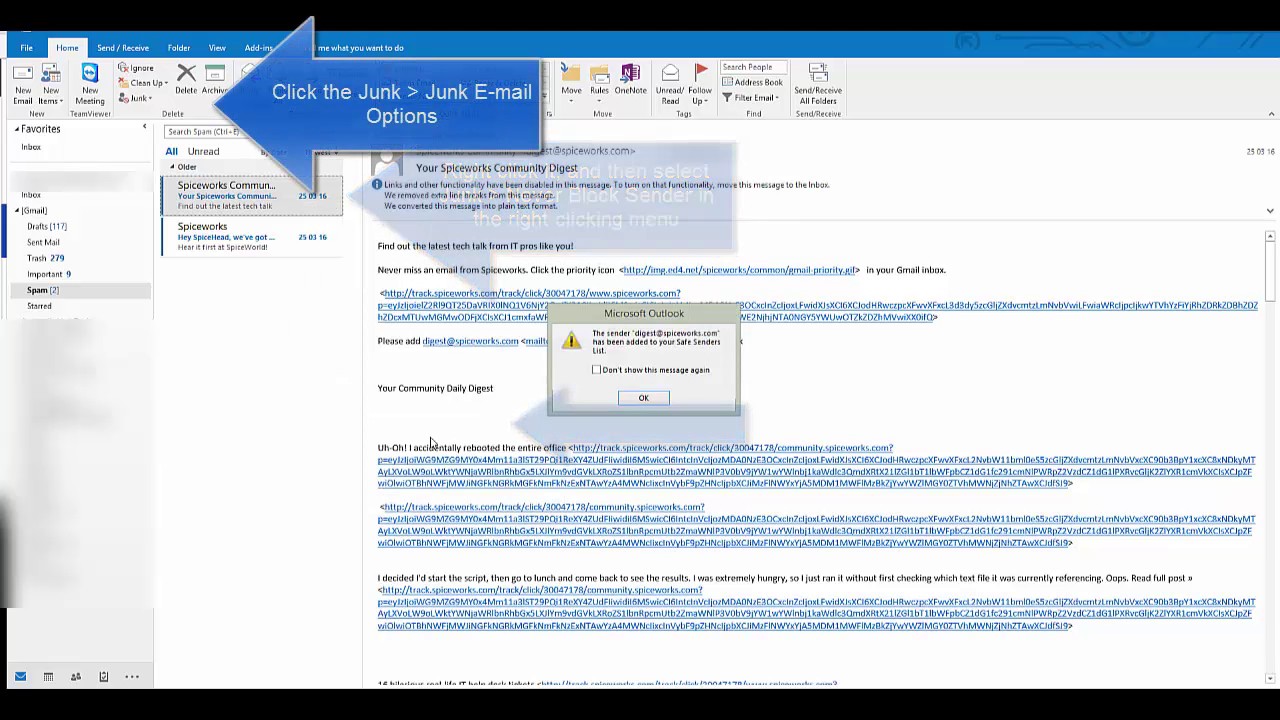Viewport: 1280px width, 720px height.
Task: Switch to the Home tab
Action: 67,47
